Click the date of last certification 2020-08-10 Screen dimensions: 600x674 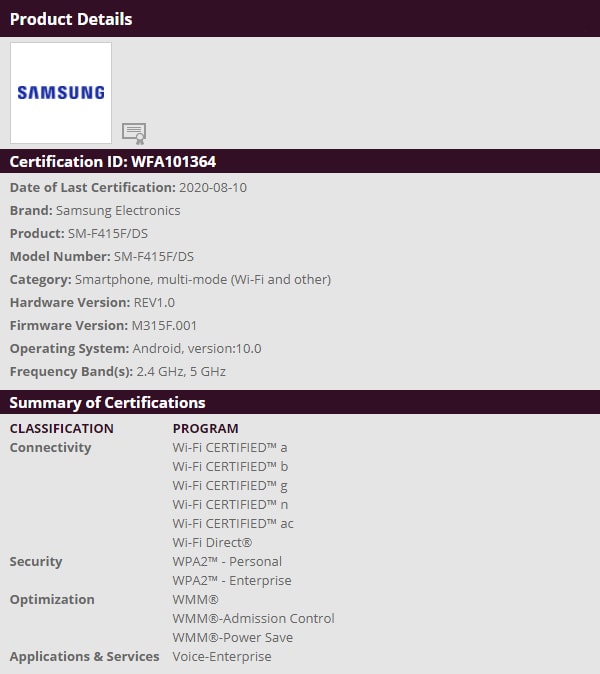click(x=214, y=188)
